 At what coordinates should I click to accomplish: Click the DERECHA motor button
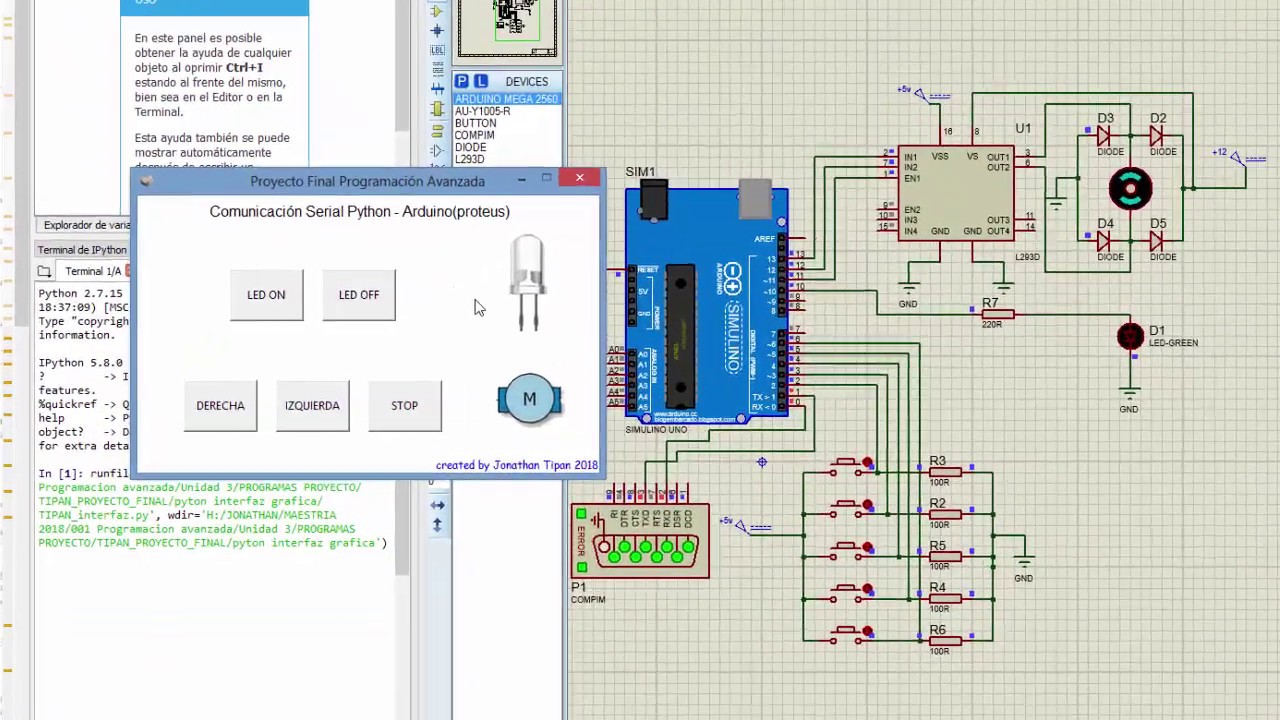coord(220,406)
